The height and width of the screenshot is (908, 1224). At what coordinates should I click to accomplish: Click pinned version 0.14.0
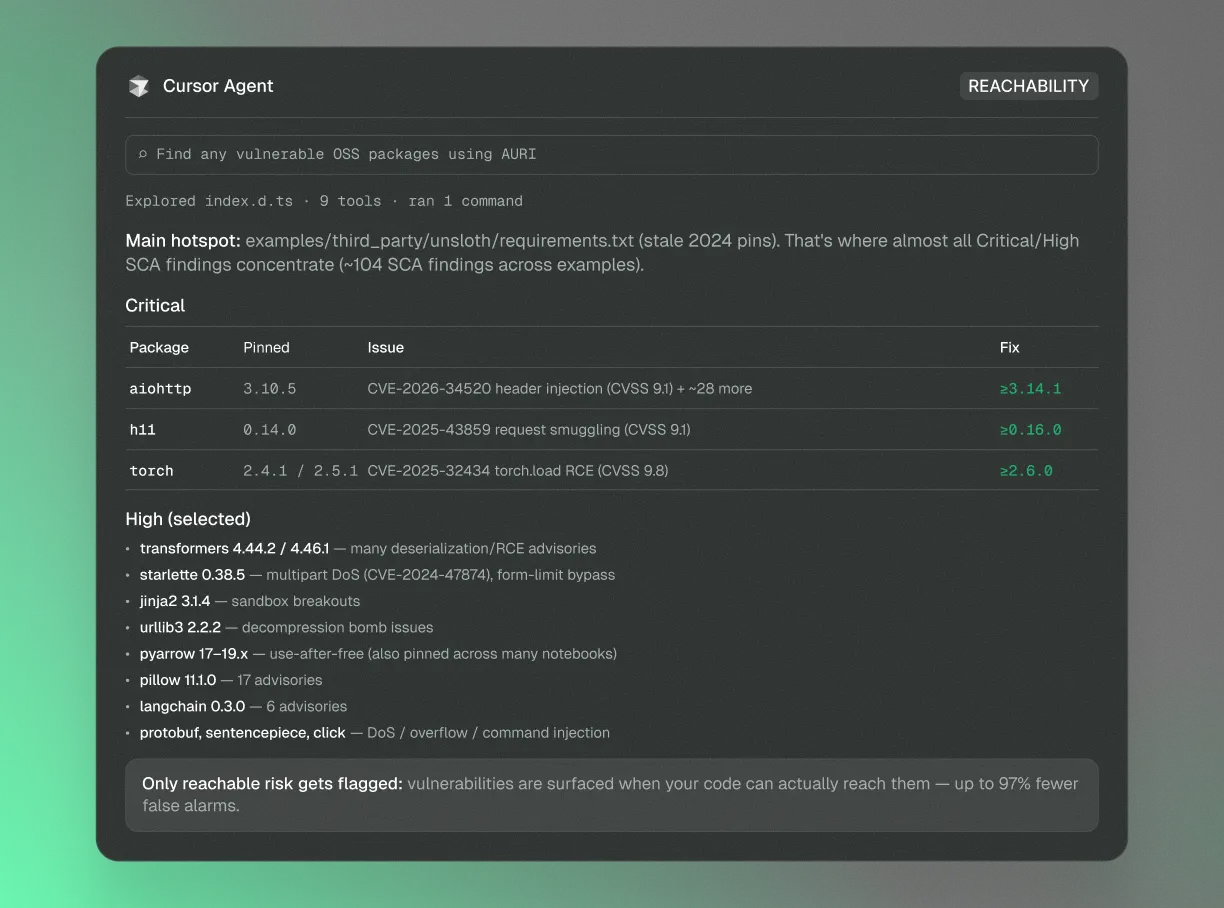coord(270,430)
